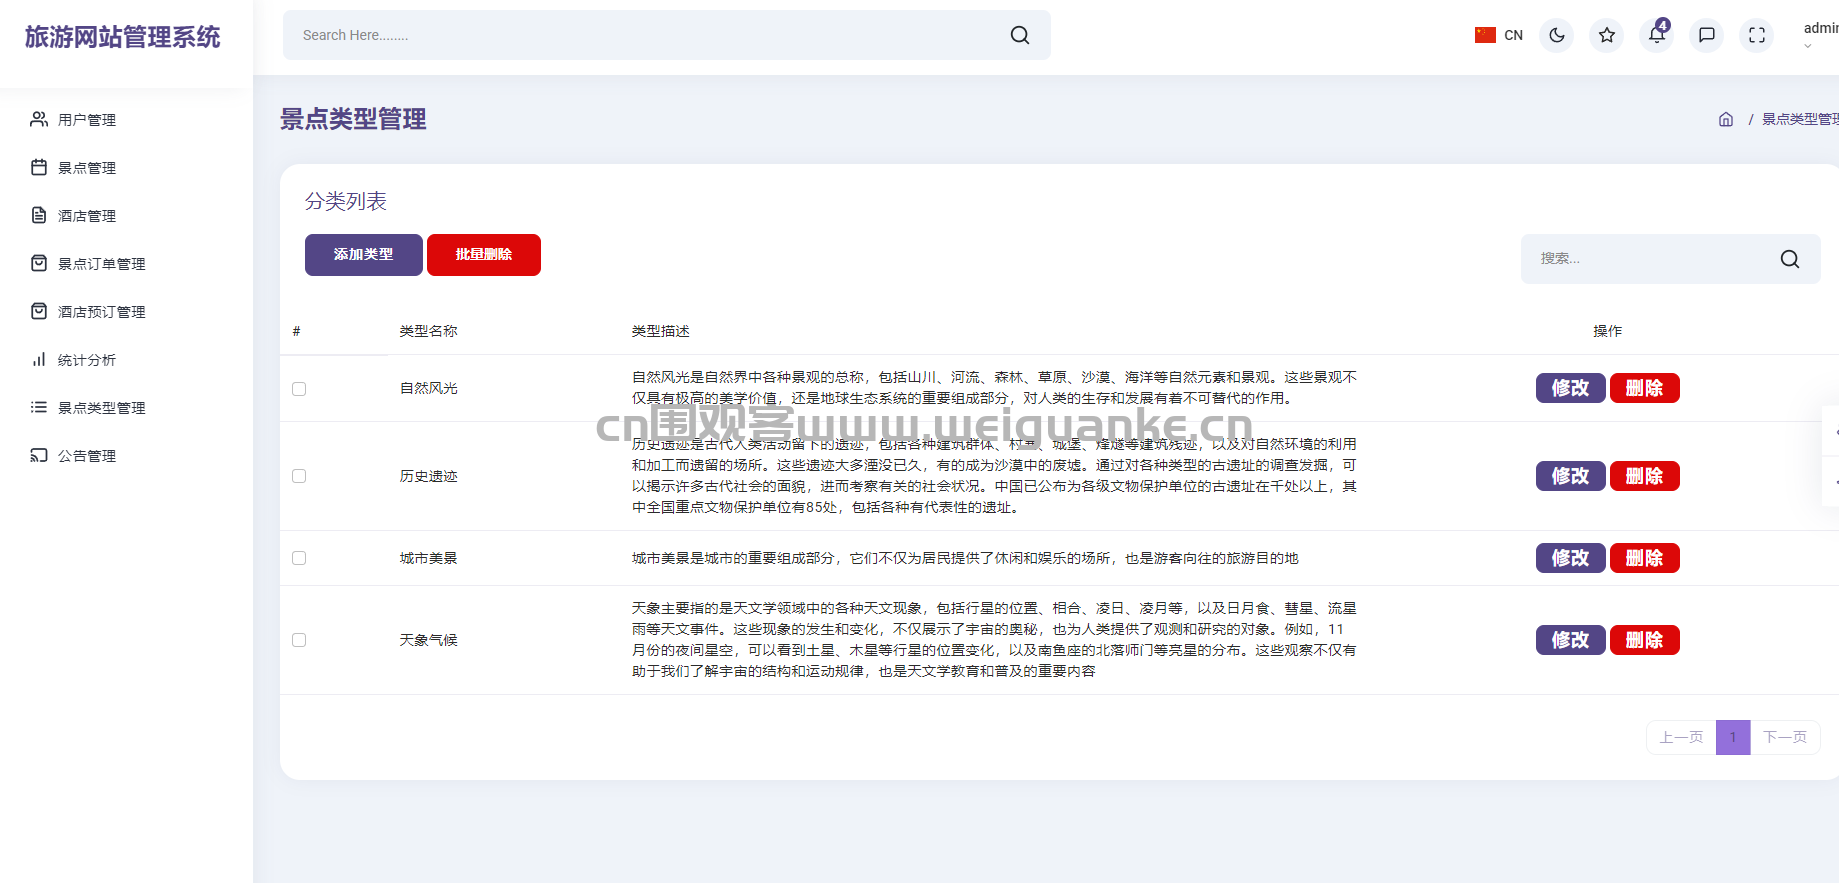Expand the admin user menu

[1819, 34]
